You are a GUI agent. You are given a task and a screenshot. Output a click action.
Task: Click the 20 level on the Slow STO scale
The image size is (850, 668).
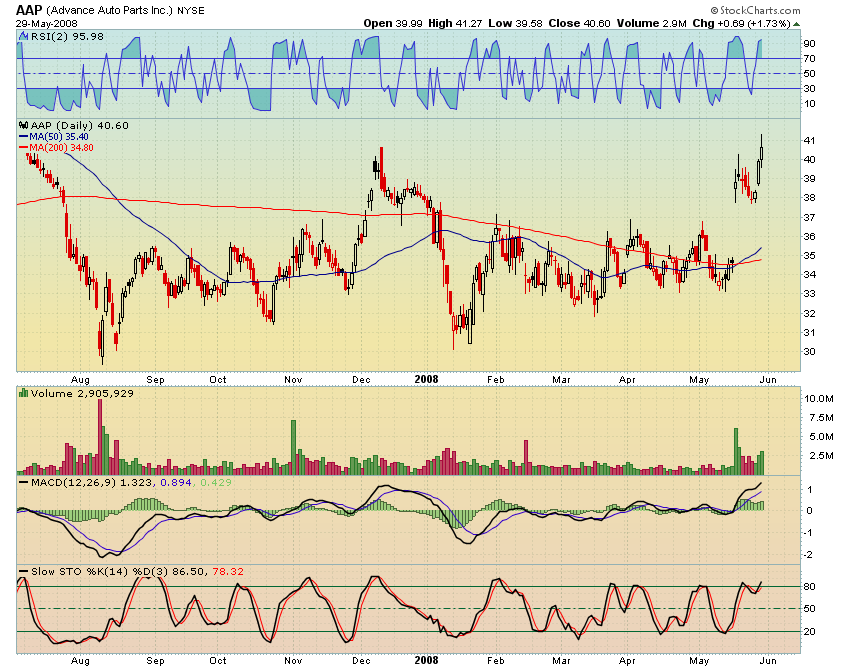(809, 632)
